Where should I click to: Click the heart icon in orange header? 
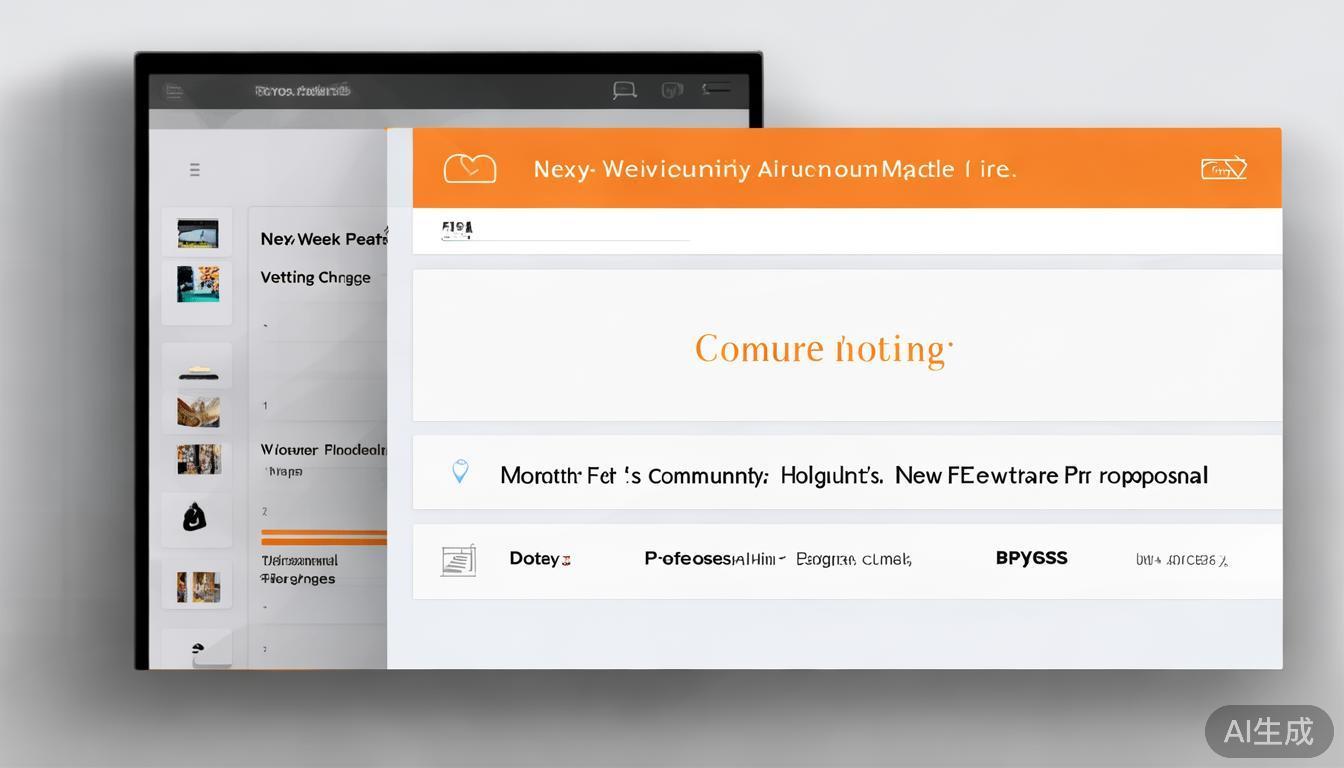point(469,168)
